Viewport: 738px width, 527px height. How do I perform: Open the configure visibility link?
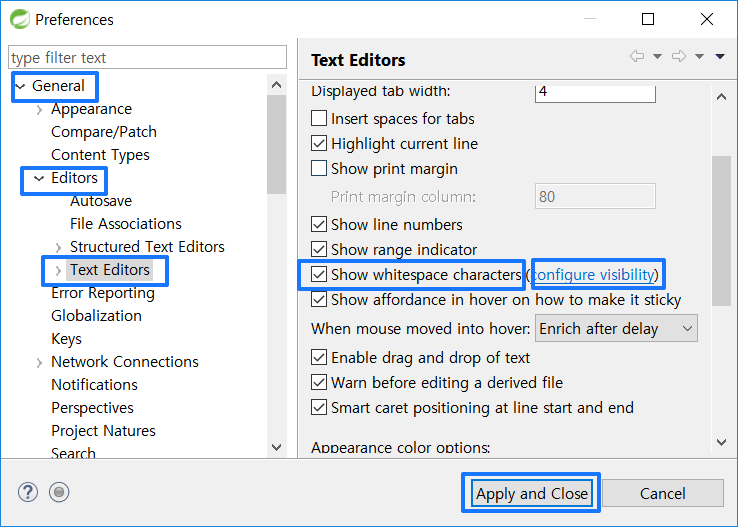pos(593,274)
